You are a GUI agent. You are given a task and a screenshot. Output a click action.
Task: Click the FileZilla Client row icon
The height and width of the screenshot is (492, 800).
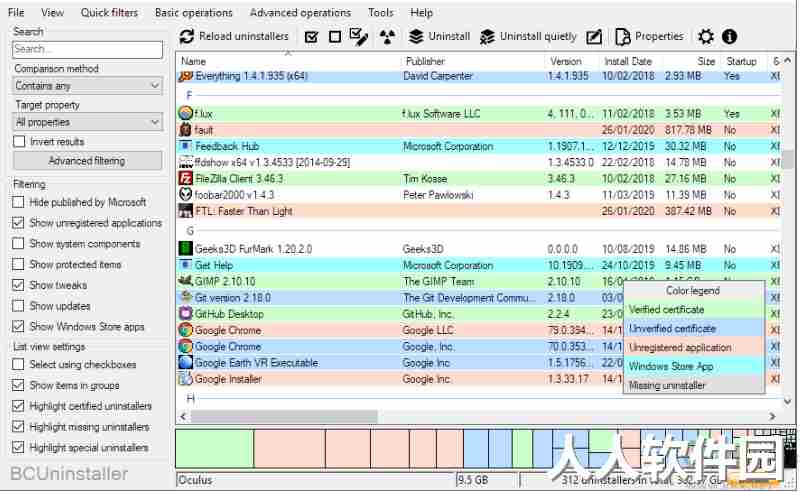[186, 179]
